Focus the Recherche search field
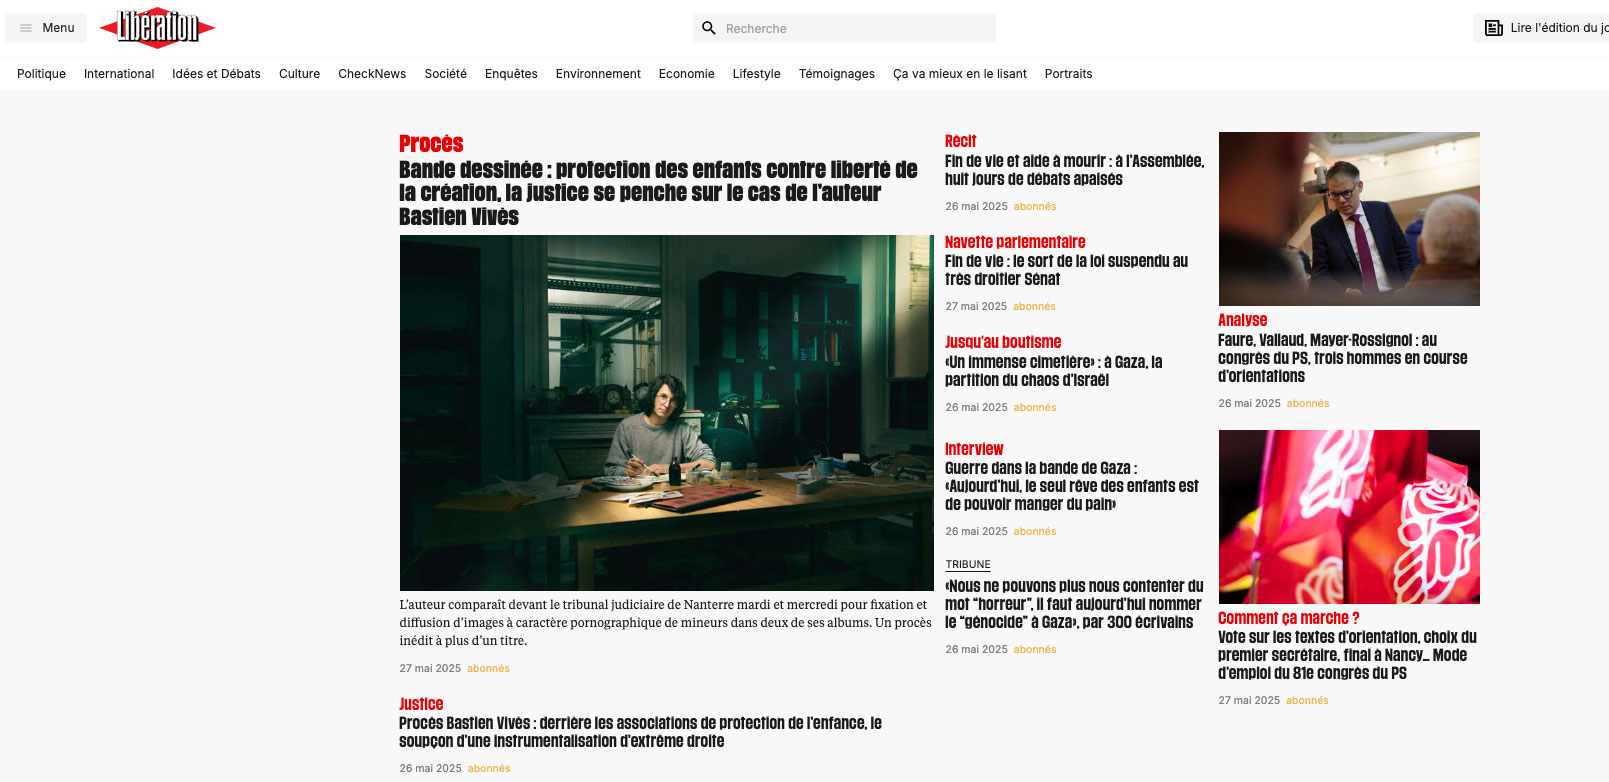This screenshot has height=782, width=1609. (844, 28)
